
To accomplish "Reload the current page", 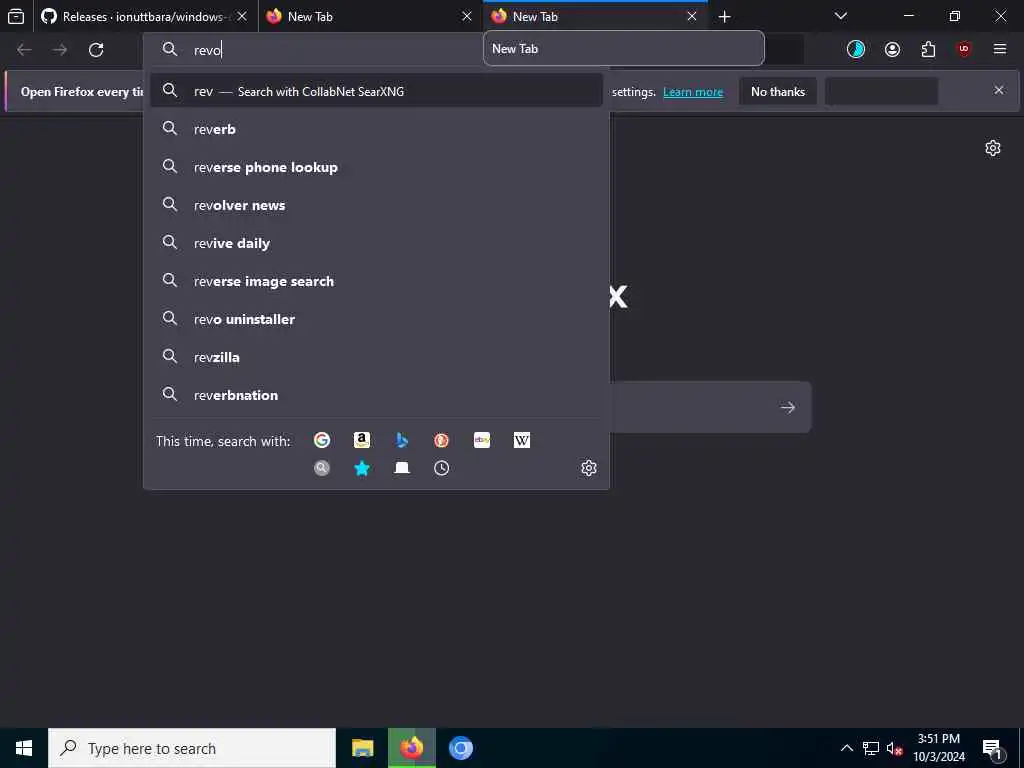I will tap(96, 50).
